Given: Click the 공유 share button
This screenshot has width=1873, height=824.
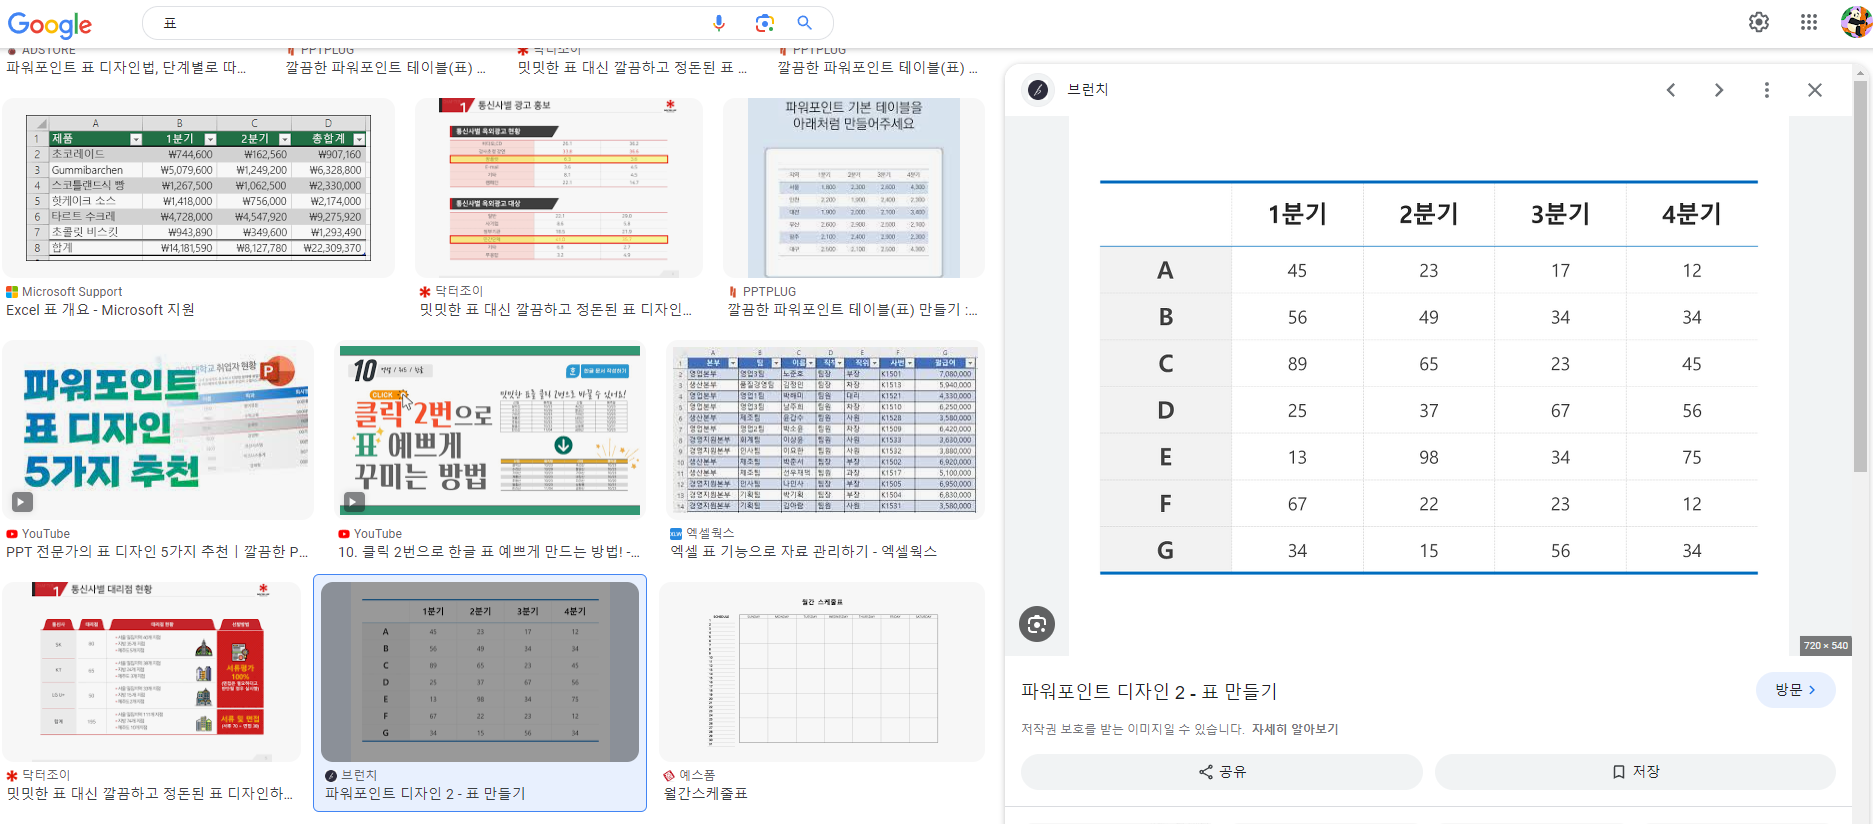Looking at the screenshot, I should pos(1222,772).
